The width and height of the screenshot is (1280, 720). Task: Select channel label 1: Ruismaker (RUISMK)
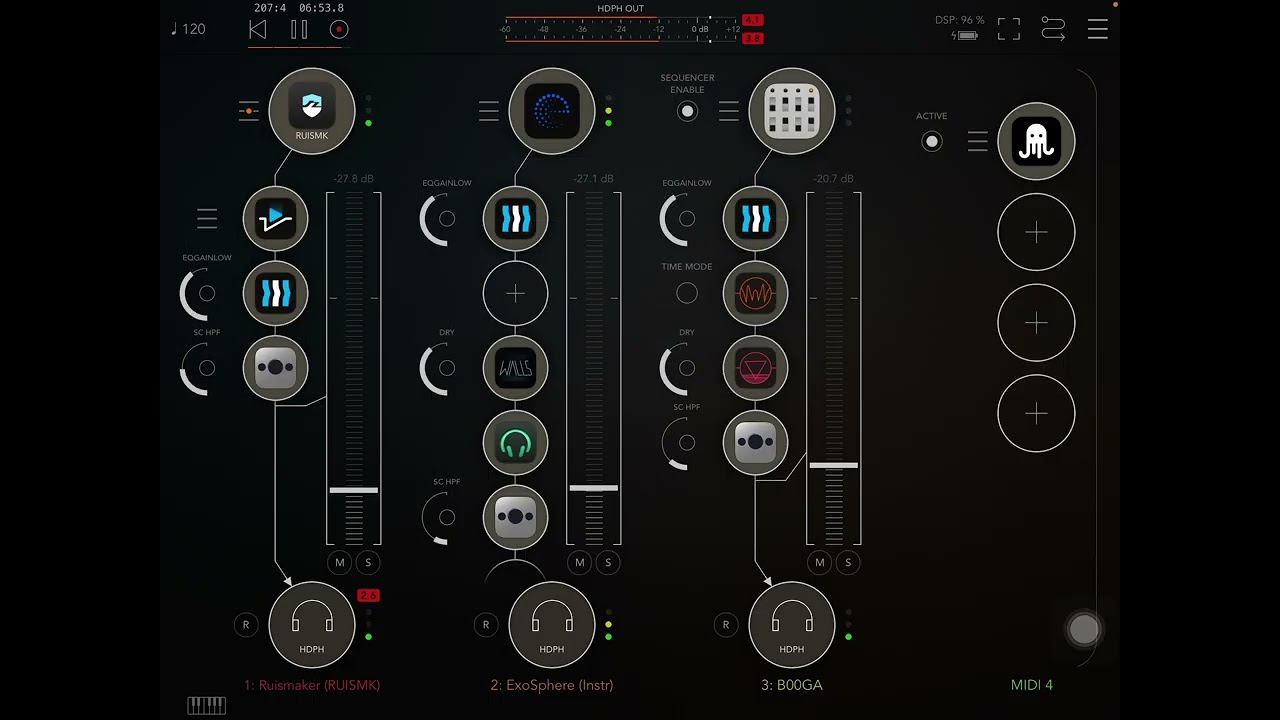[x=312, y=685]
